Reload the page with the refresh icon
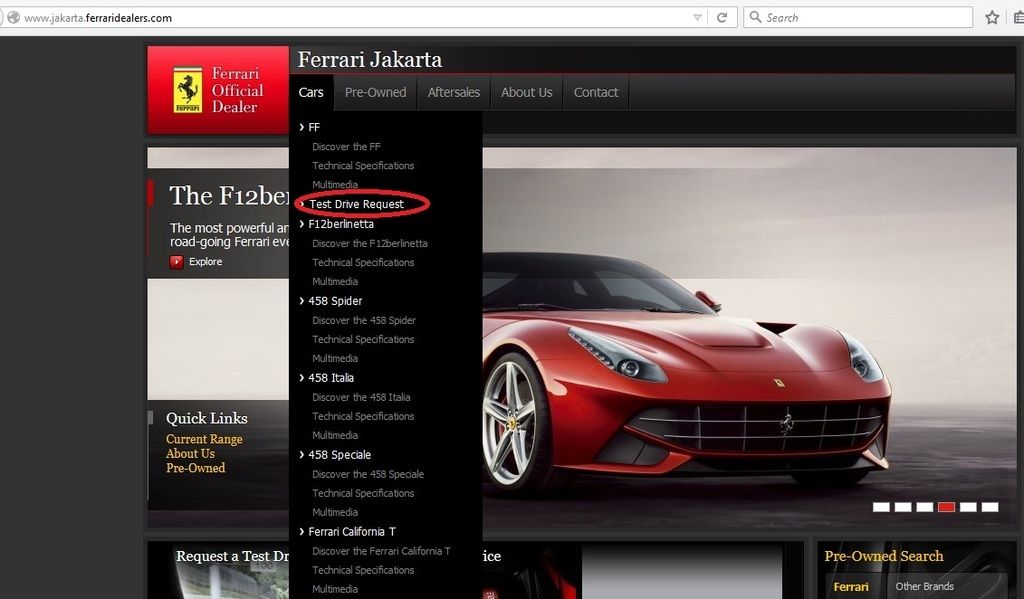Image resolution: width=1024 pixels, height=599 pixels. point(722,18)
